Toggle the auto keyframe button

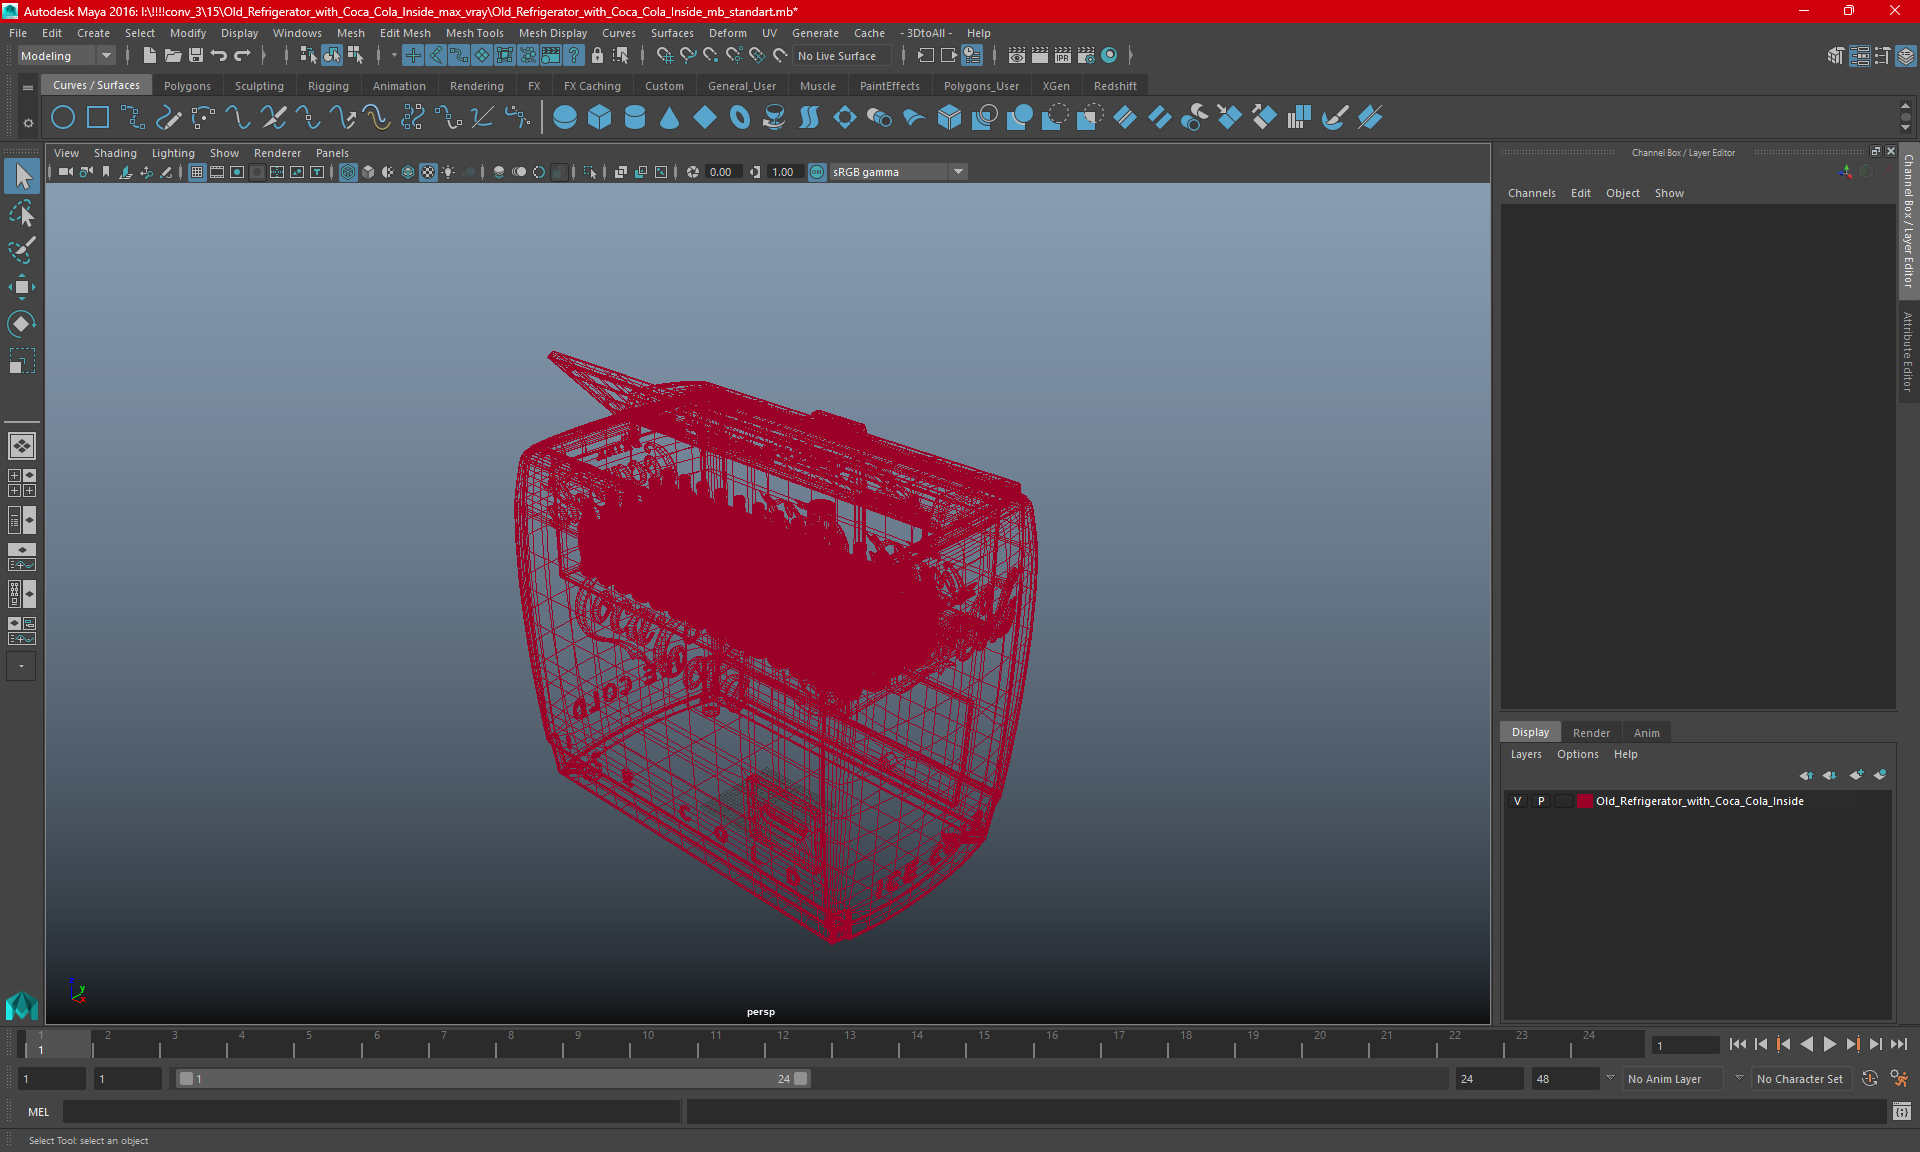point(1870,1079)
